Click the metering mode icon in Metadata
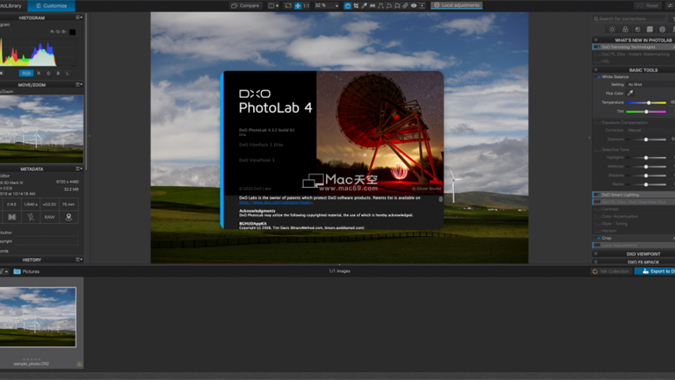This screenshot has width=675, height=380. 12,217
